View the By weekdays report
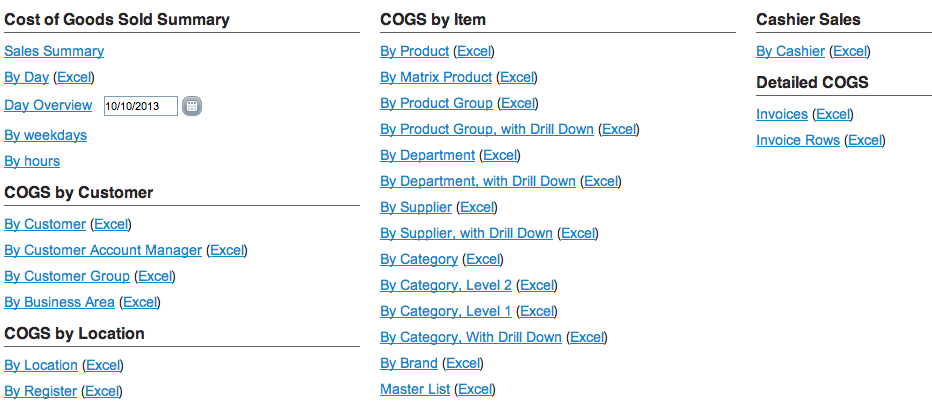Image resolution: width=932 pixels, height=404 pixels. point(46,135)
